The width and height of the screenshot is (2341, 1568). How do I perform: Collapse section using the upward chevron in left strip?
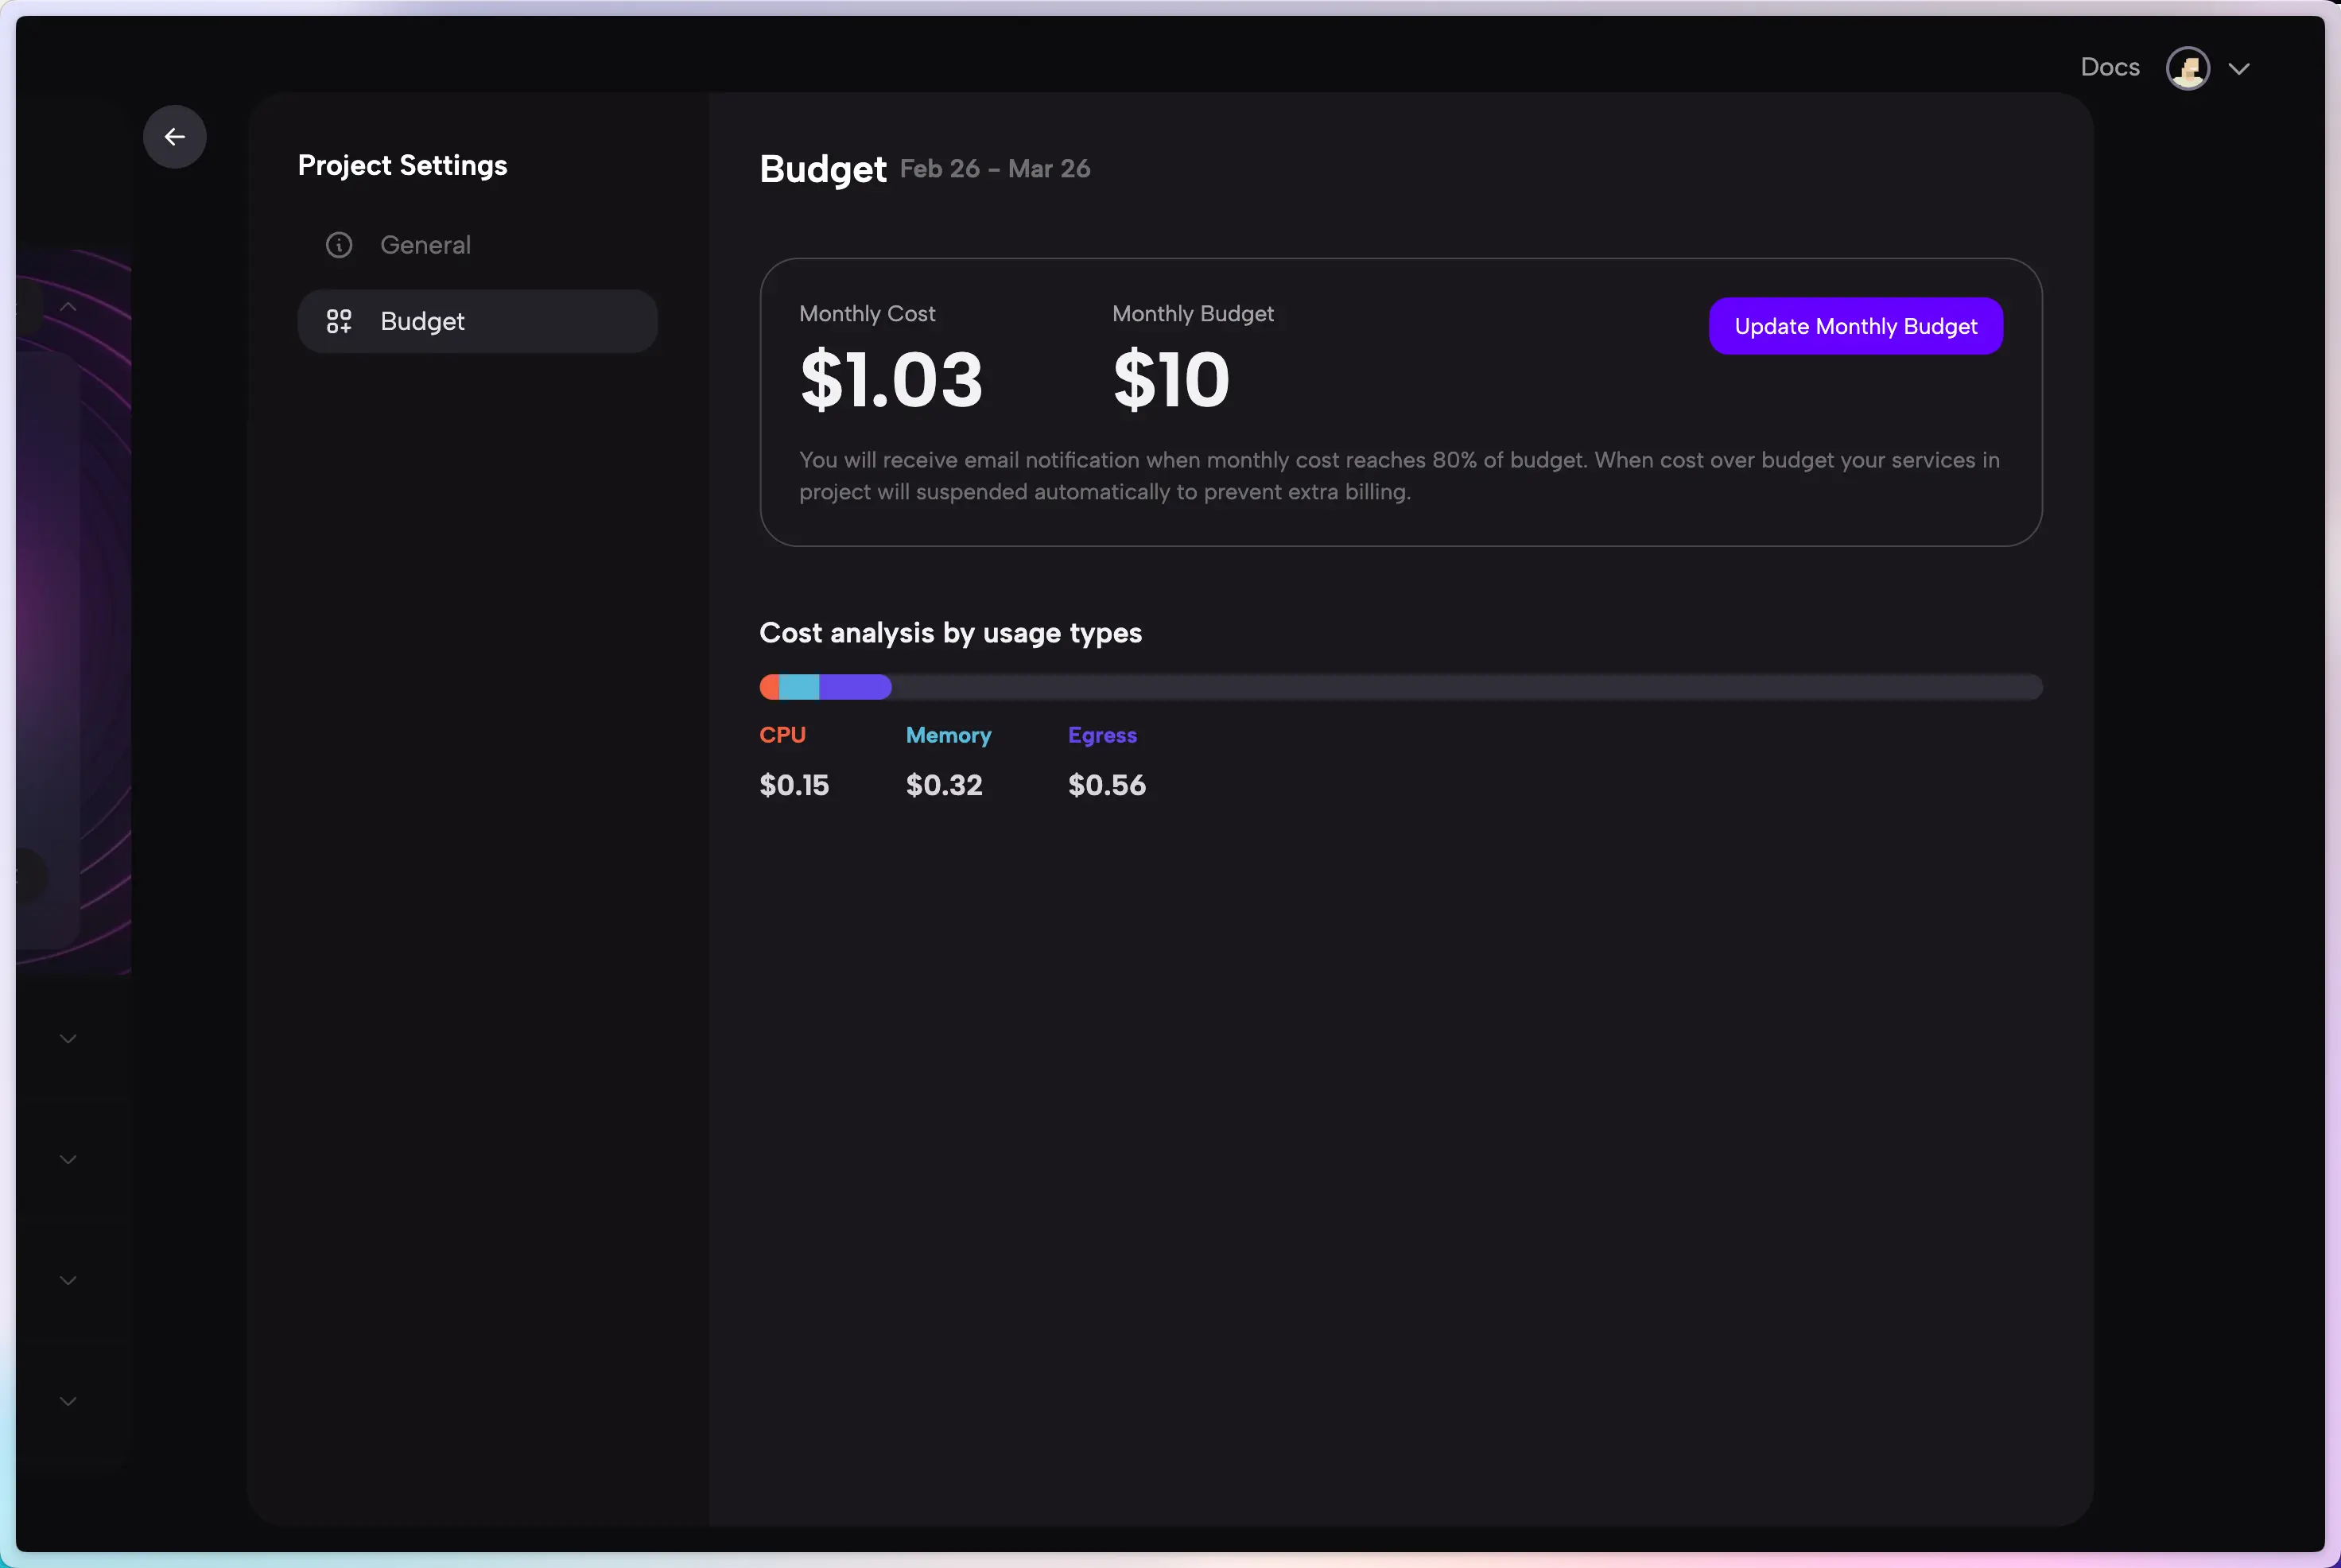68,306
